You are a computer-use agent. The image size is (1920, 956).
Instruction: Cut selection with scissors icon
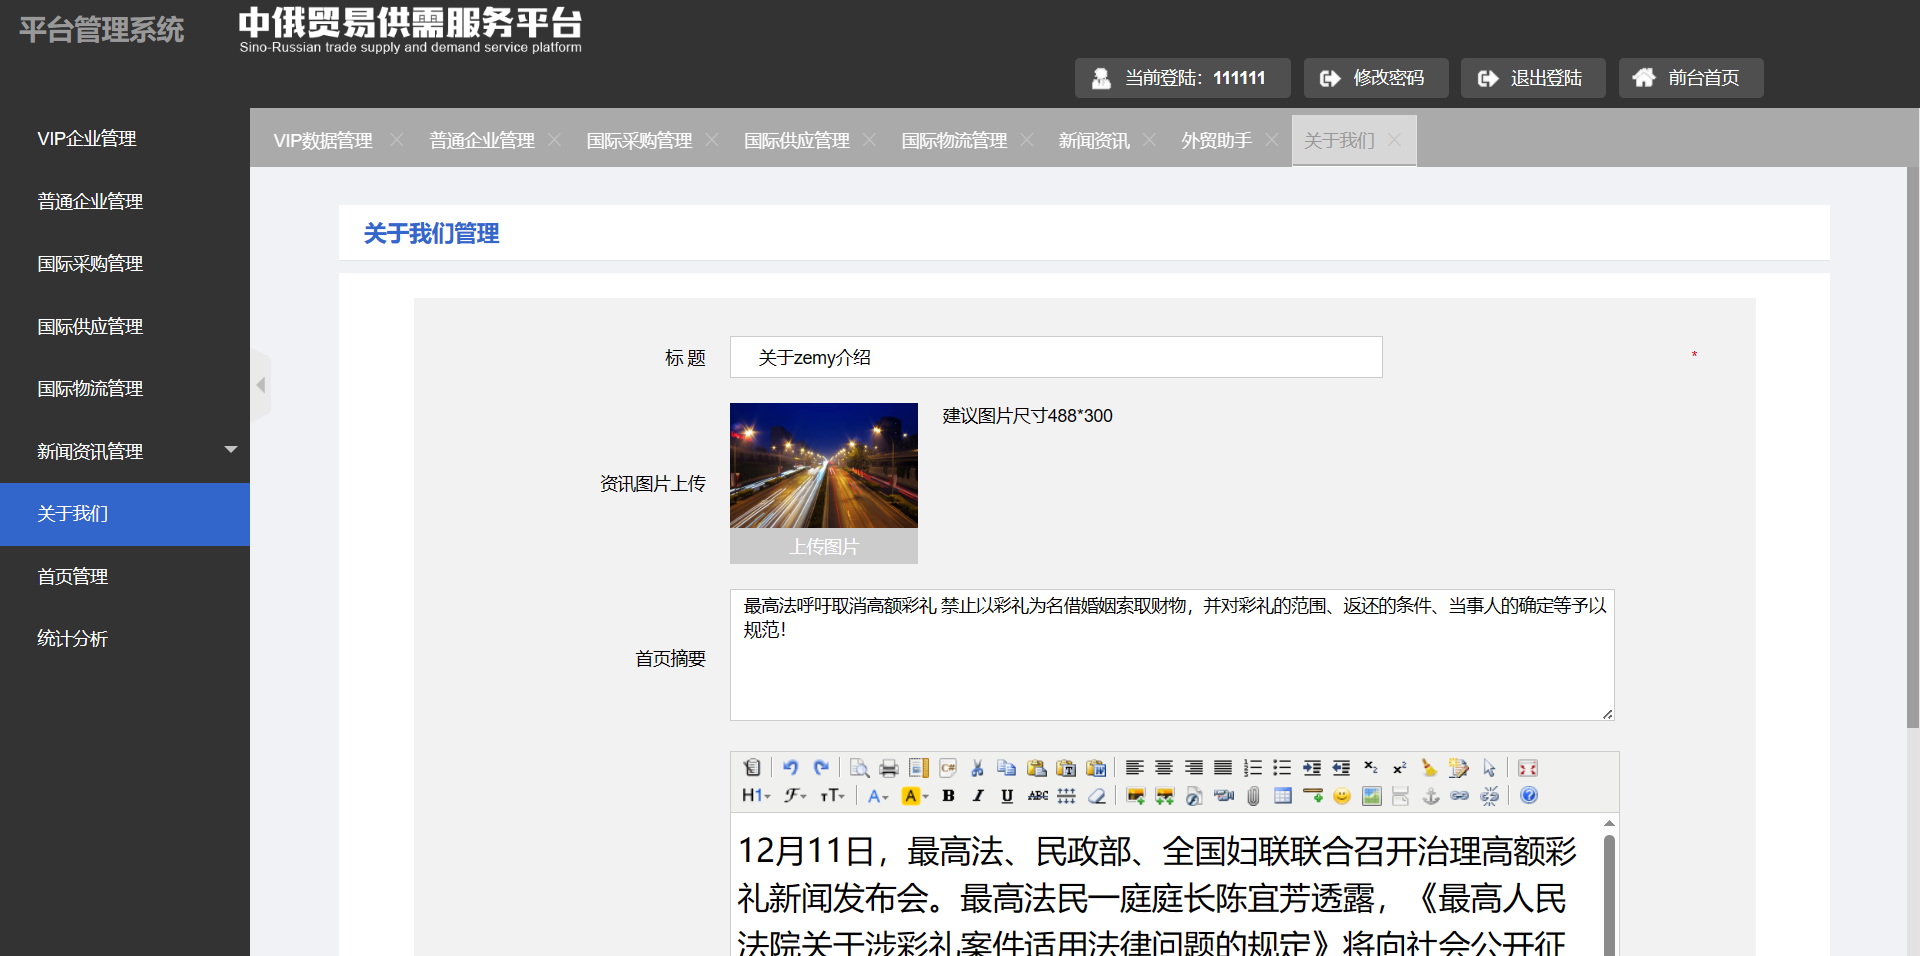[977, 768]
